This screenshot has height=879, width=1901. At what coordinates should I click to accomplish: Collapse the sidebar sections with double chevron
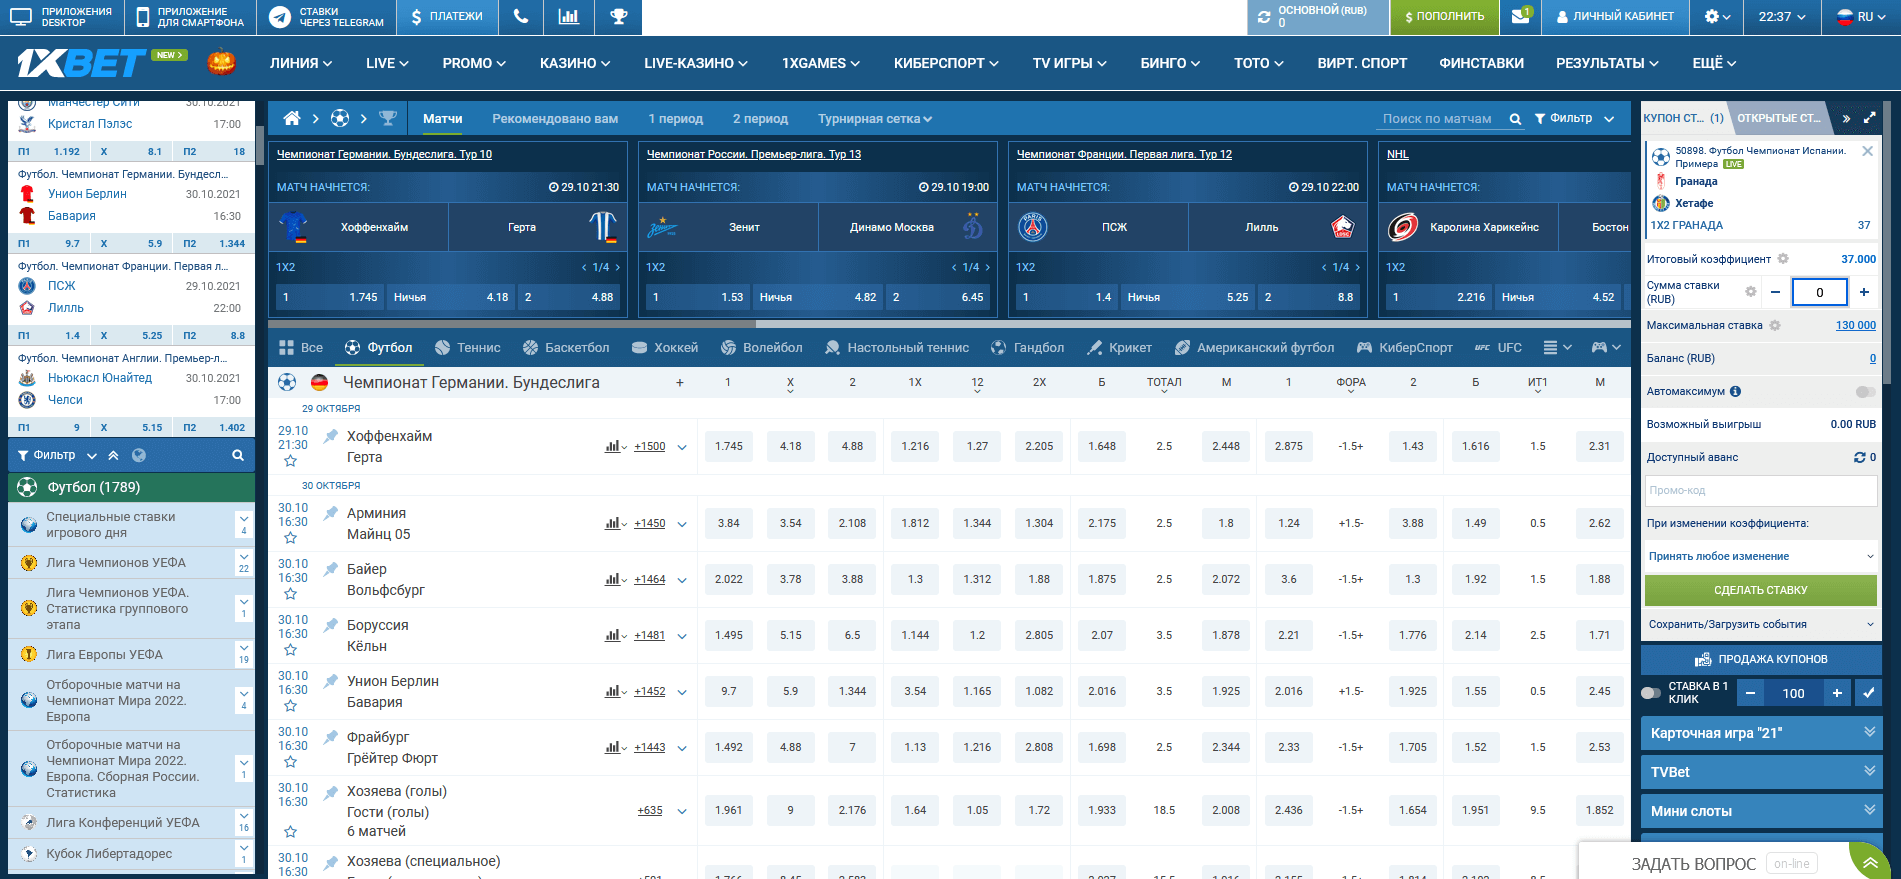click(113, 455)
